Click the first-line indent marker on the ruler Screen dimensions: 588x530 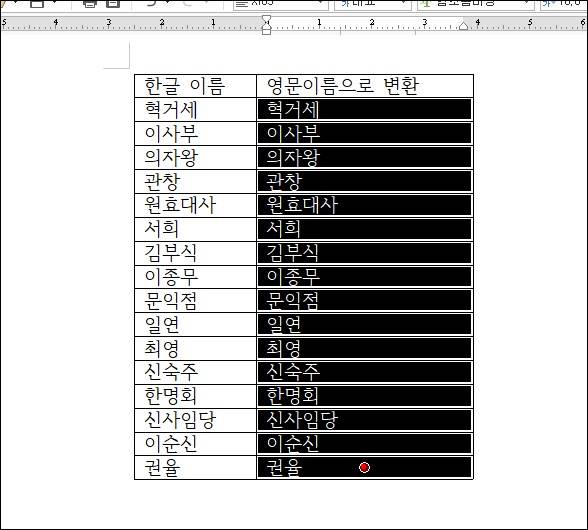coord(266,18)
